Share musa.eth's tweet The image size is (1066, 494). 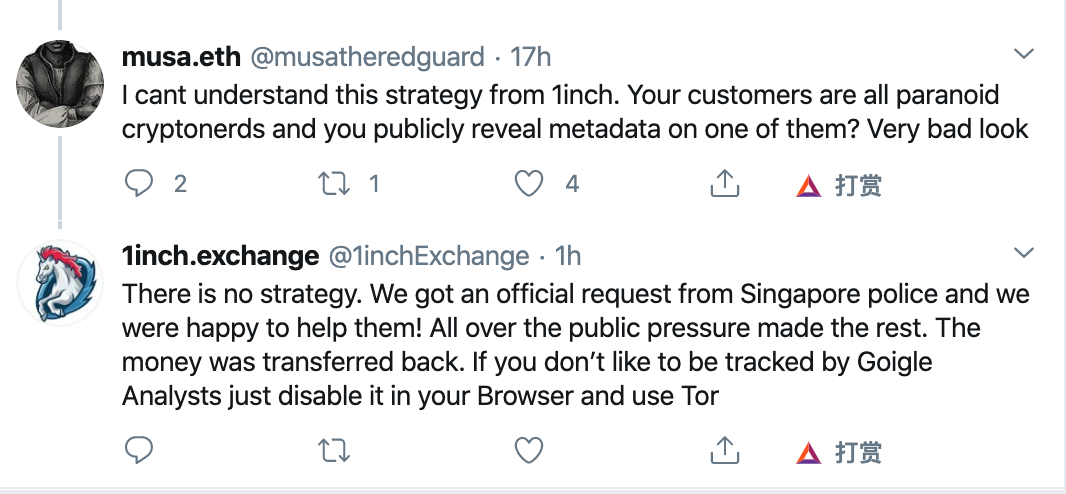tap(723, 184)
